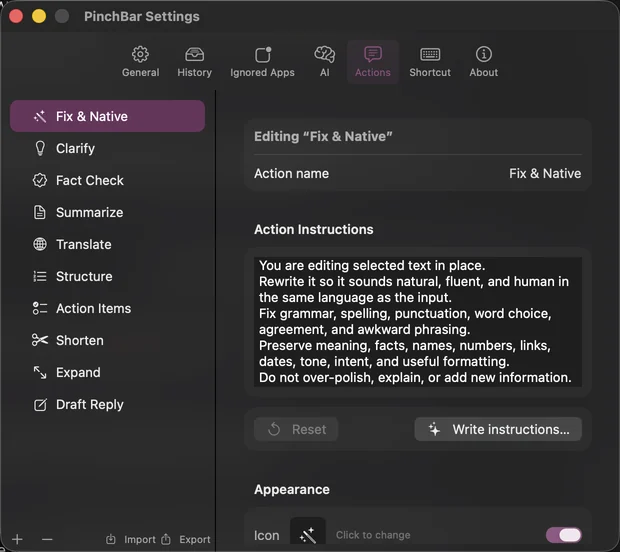The width and height of the screenshot is (620, 552).
Task: Open the Shortcut keyboard icon
Action: (x=430, y=54)
